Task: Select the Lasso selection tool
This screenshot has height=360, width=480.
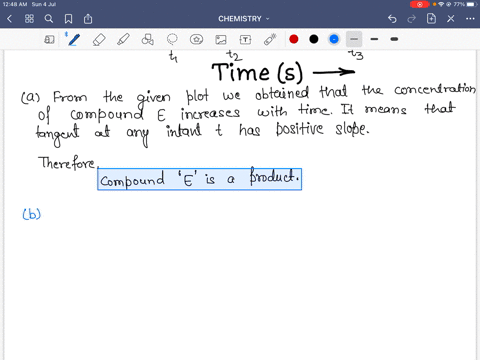Action: (x=172, y=39)
